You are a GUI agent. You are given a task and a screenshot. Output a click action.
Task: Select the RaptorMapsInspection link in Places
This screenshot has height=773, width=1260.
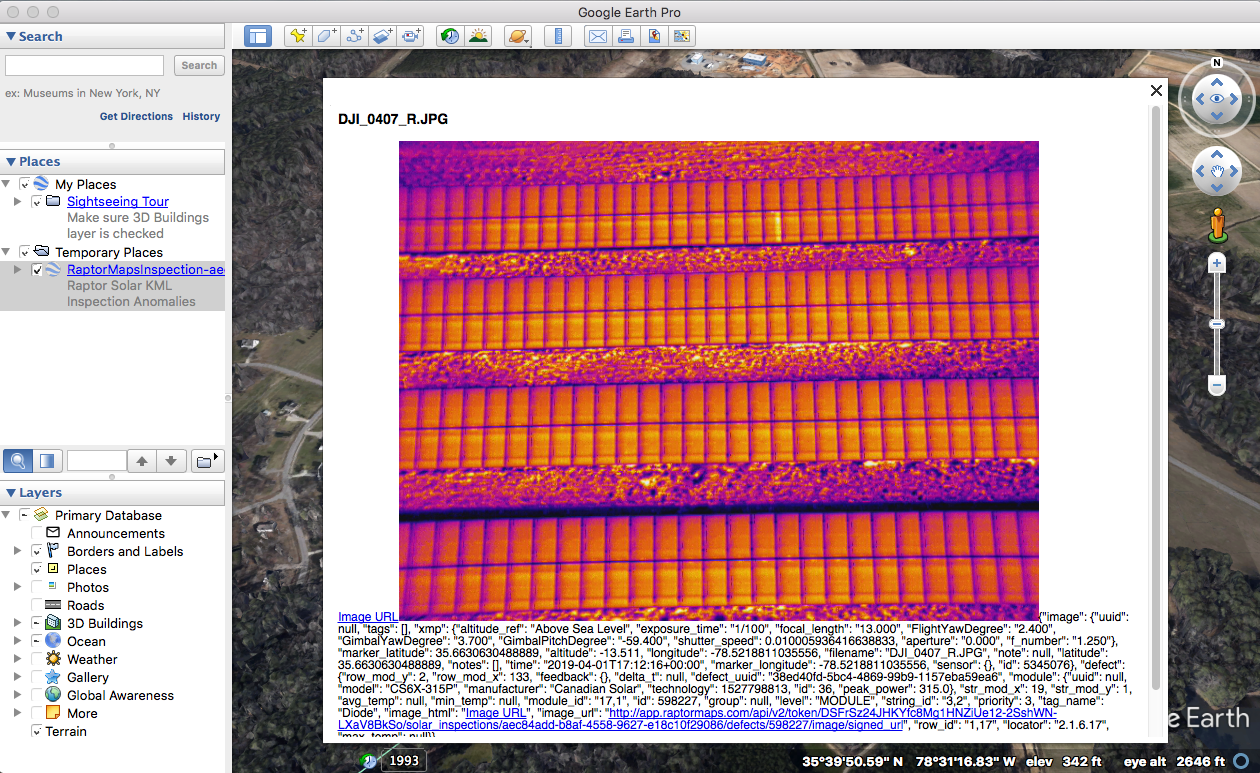(146, 270)
